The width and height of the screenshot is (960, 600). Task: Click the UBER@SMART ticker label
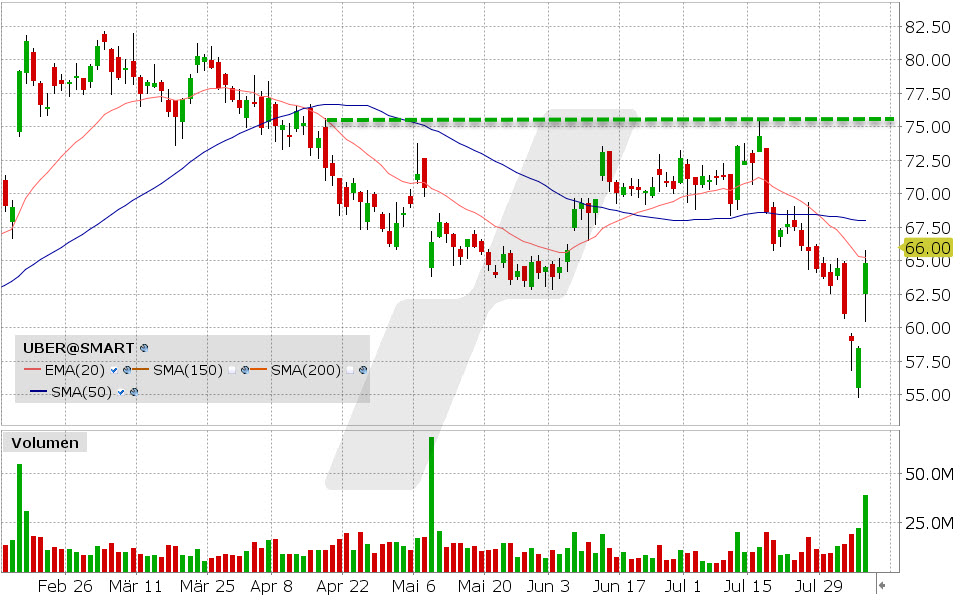(78, 348)
